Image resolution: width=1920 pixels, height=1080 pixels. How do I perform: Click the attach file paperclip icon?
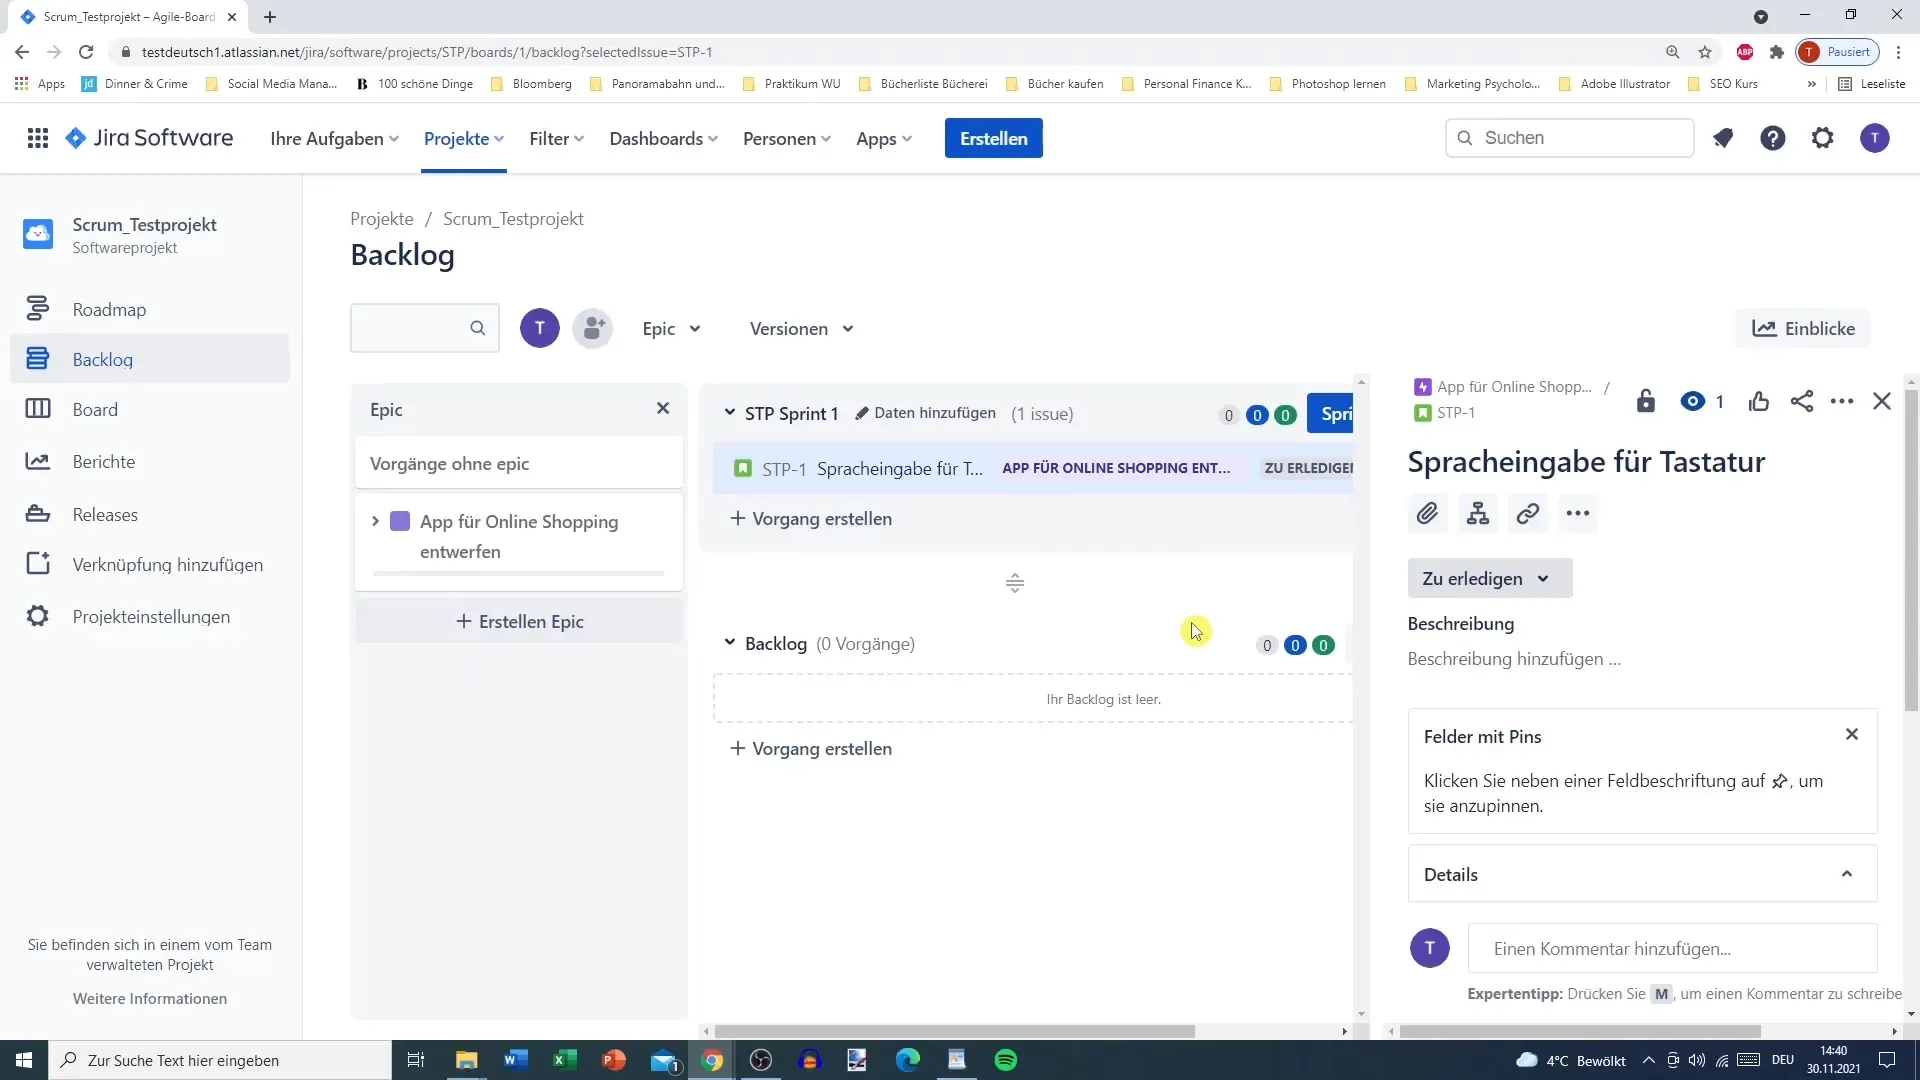1427,514
